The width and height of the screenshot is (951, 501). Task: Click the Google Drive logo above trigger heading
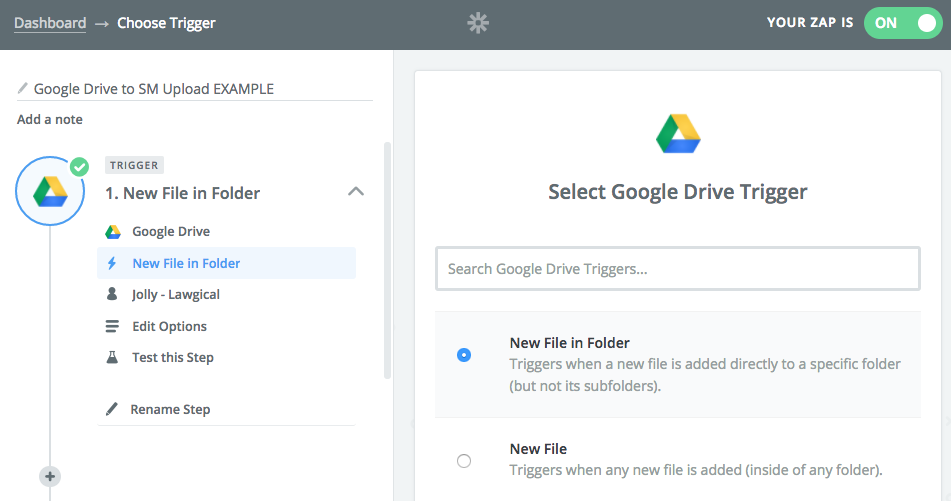[677, 134]
